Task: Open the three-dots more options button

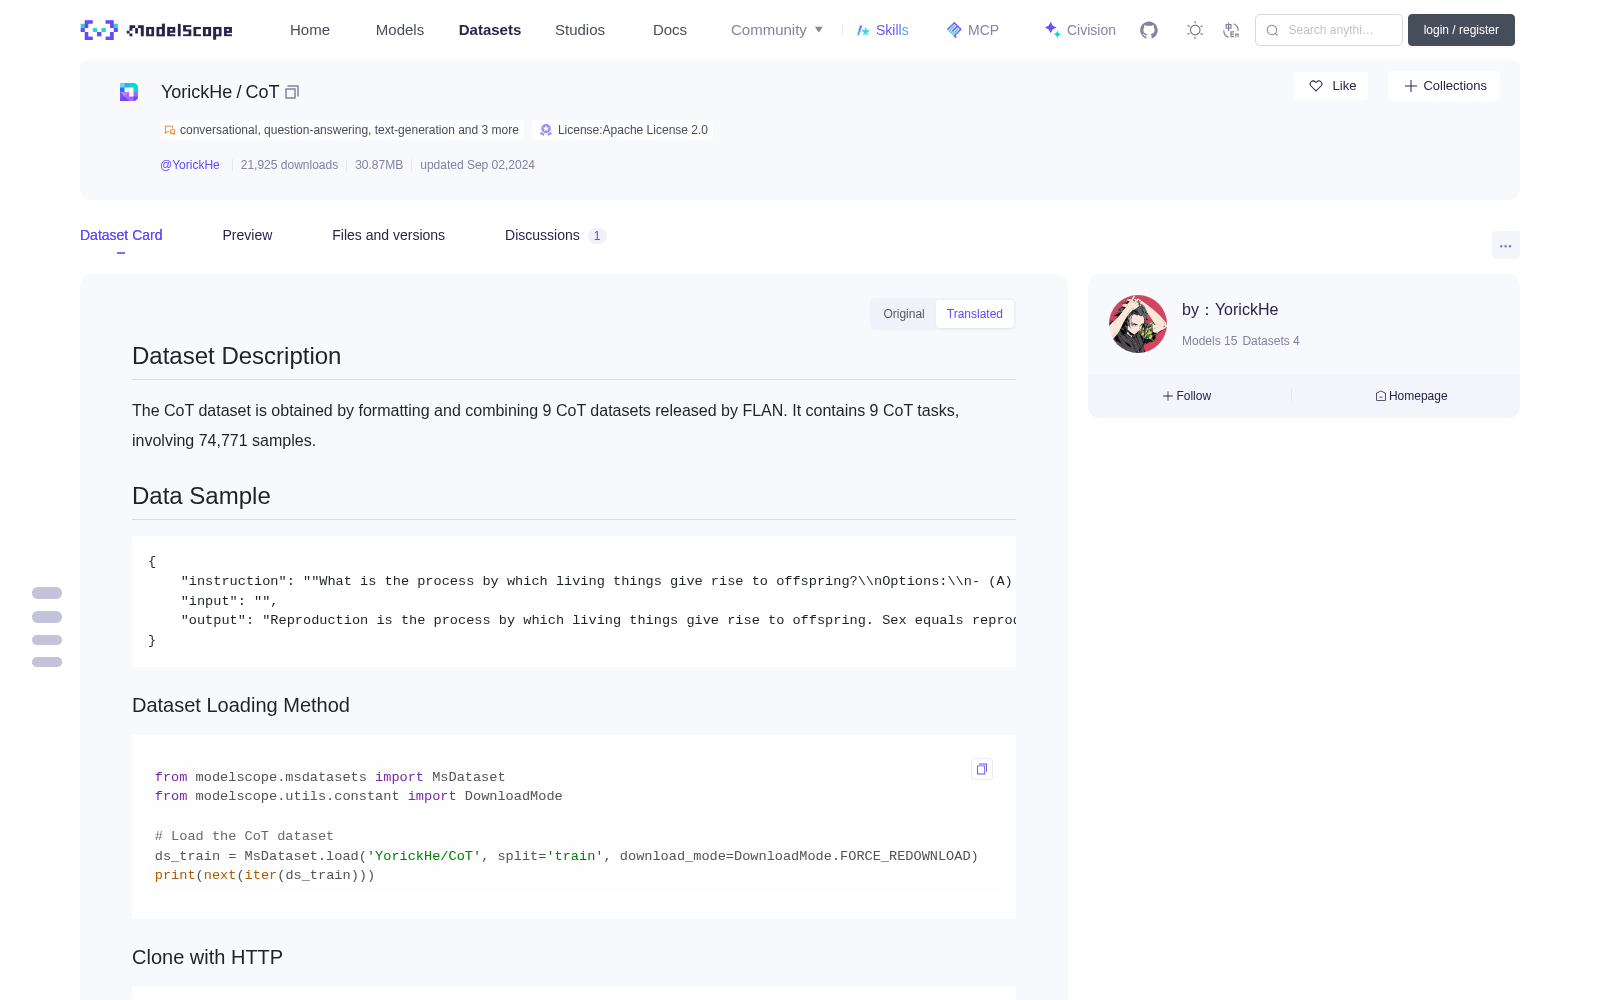Action: [x=1505, y=245]
